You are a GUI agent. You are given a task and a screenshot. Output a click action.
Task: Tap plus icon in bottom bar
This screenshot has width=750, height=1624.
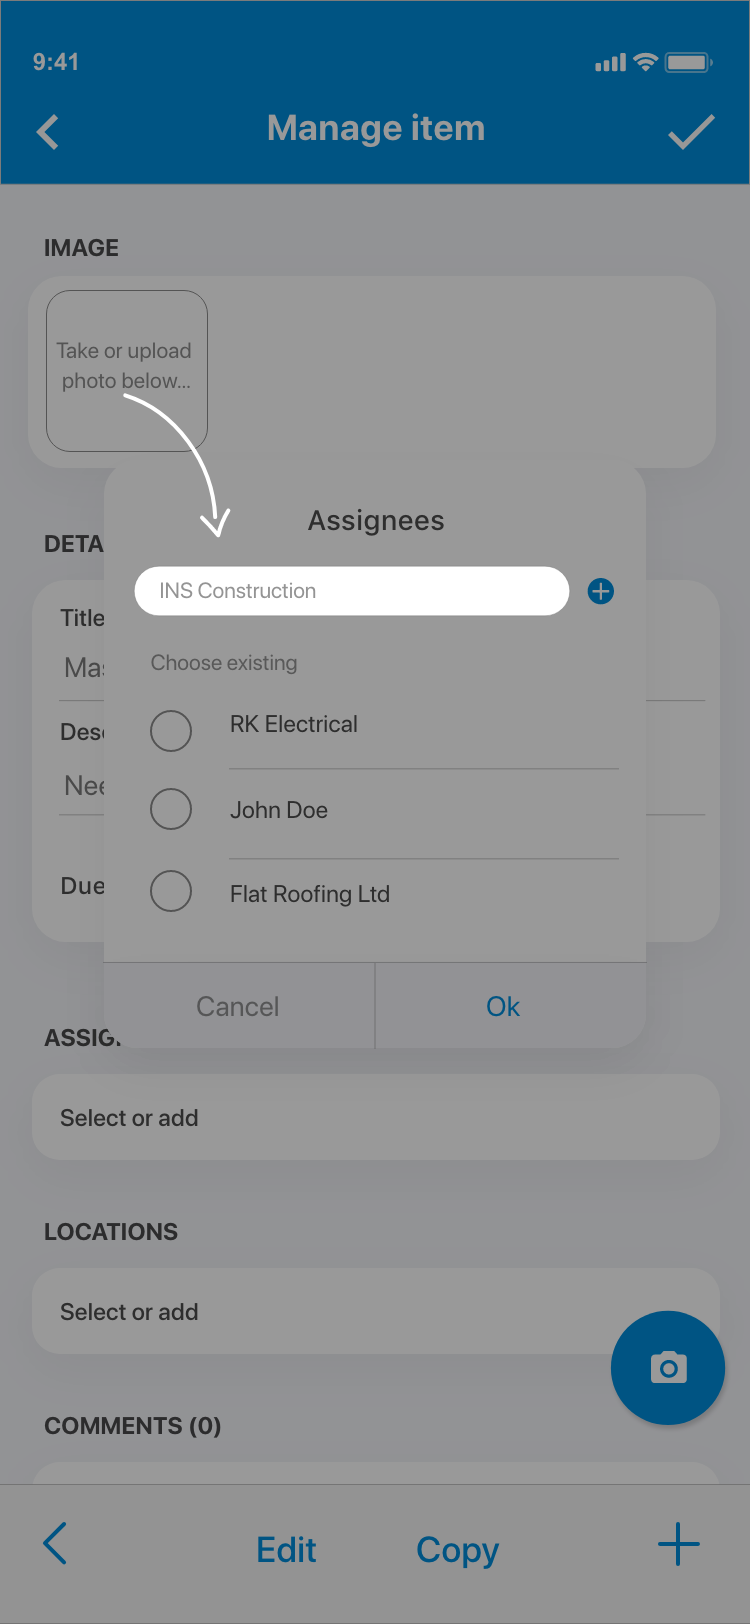[678, 1544]
